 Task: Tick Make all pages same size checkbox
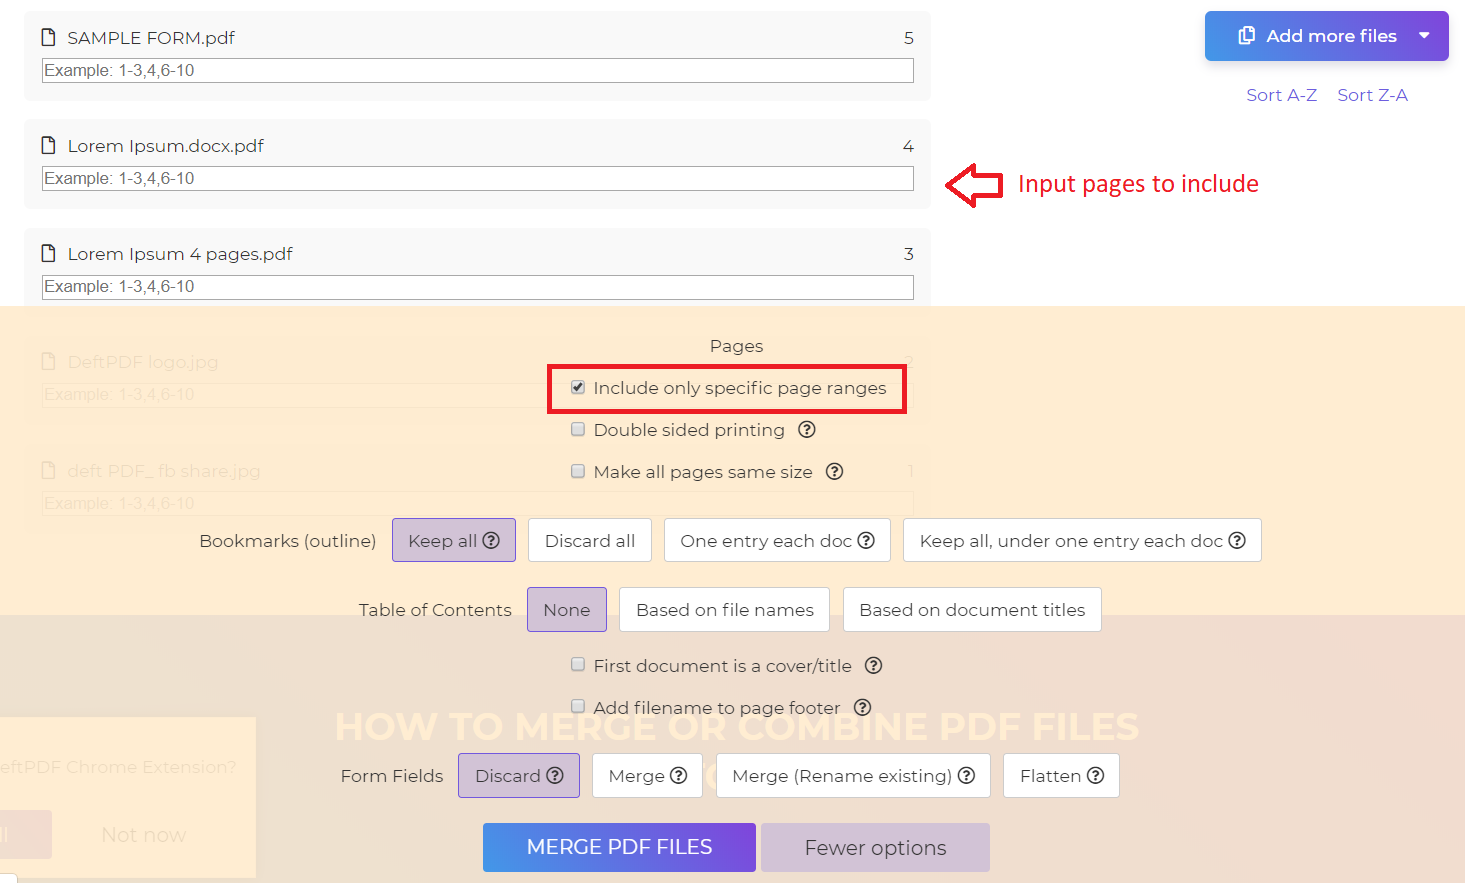[x=578, y=471]
